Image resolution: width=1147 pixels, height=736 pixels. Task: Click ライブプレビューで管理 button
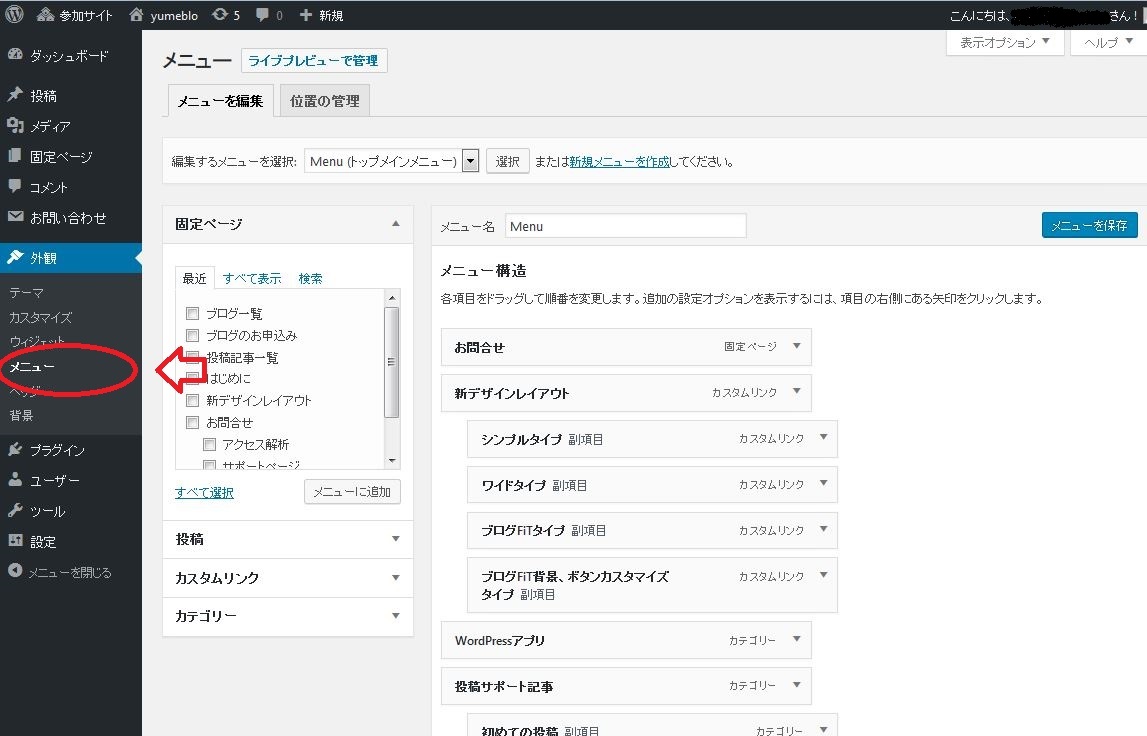314,61
